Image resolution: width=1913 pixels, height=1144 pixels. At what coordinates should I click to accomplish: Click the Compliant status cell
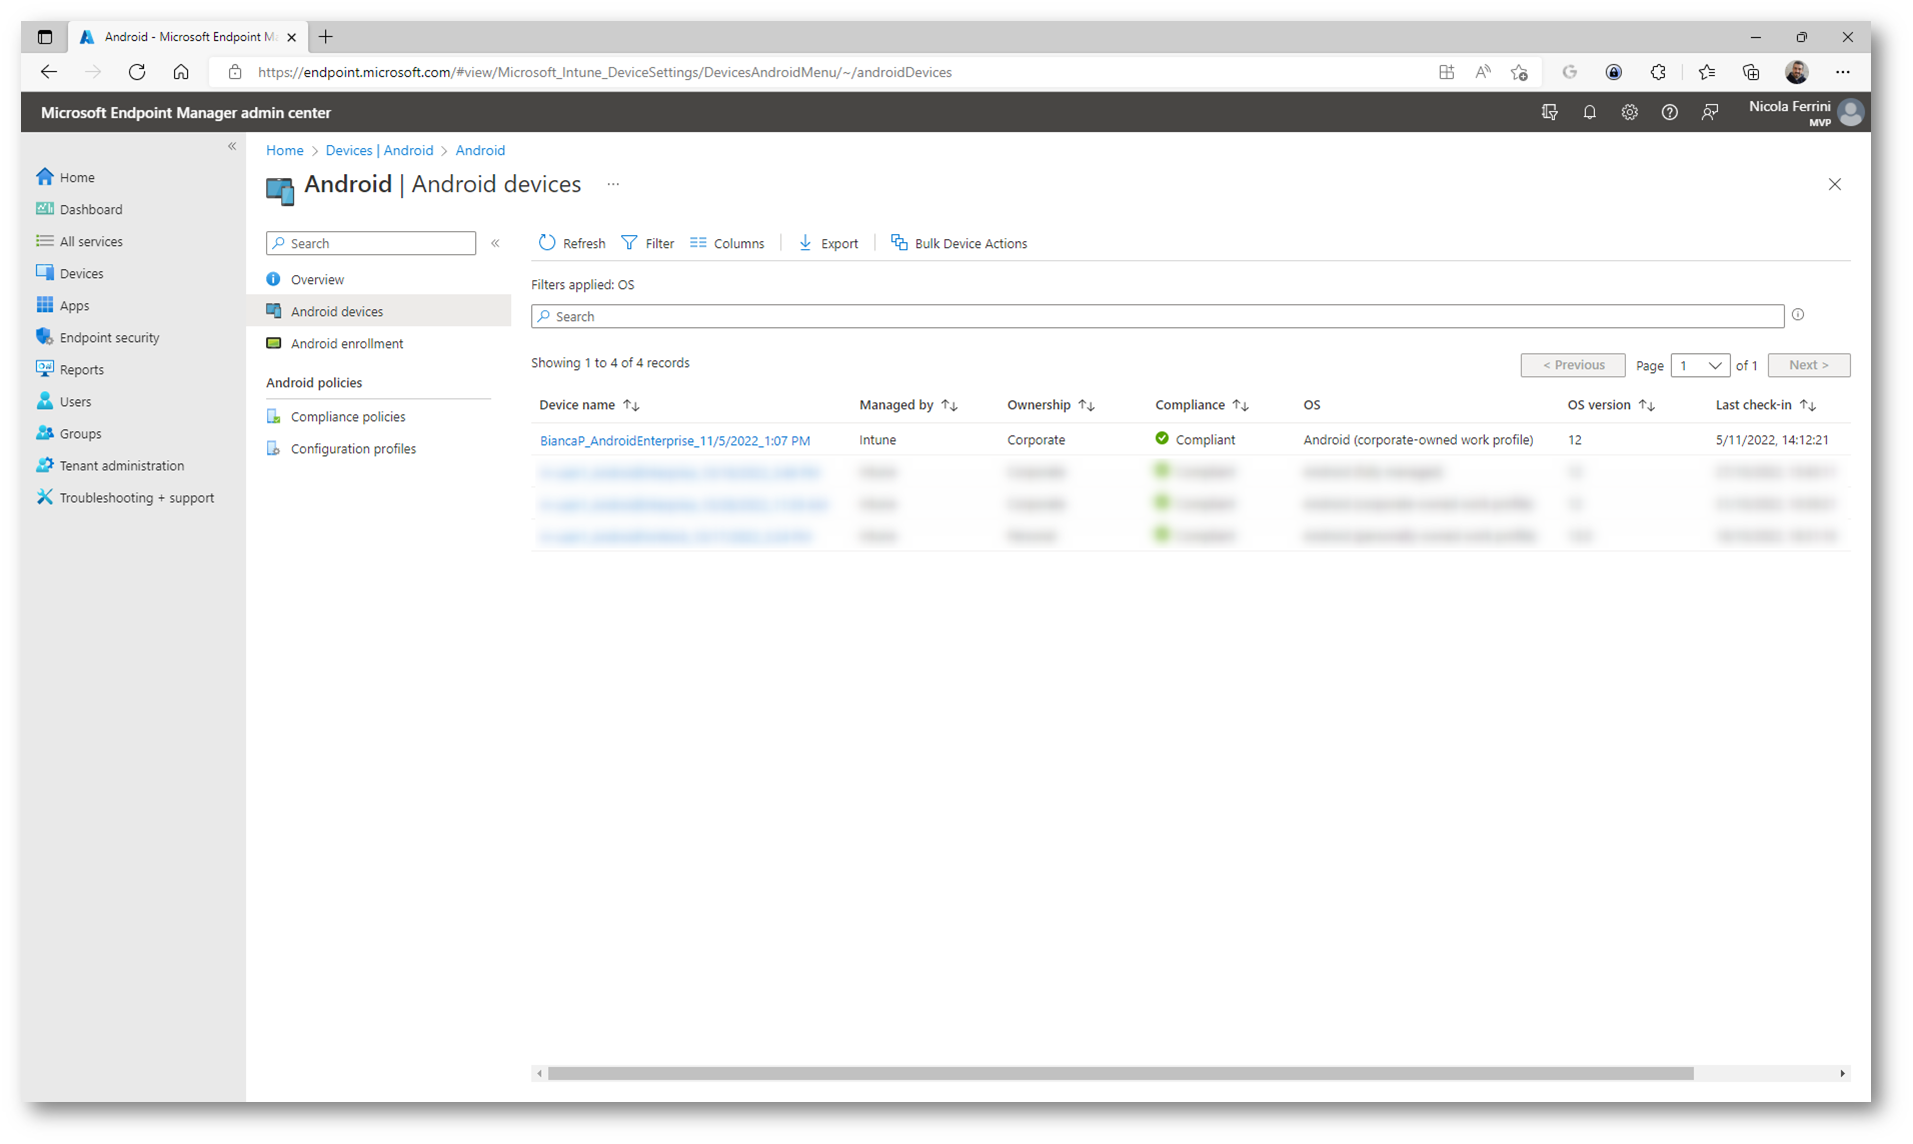(x=1195, y=439)
